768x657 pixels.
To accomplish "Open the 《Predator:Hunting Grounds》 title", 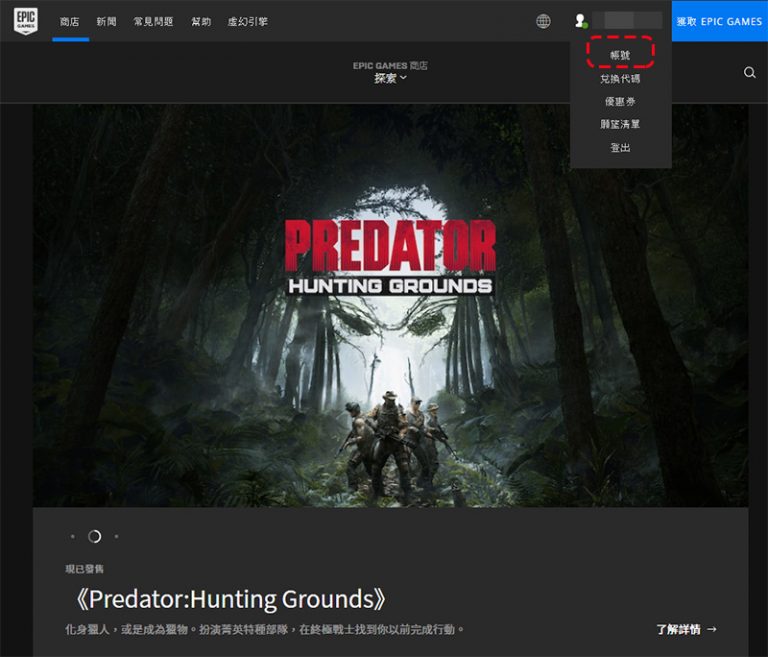I will click(230, 599).
